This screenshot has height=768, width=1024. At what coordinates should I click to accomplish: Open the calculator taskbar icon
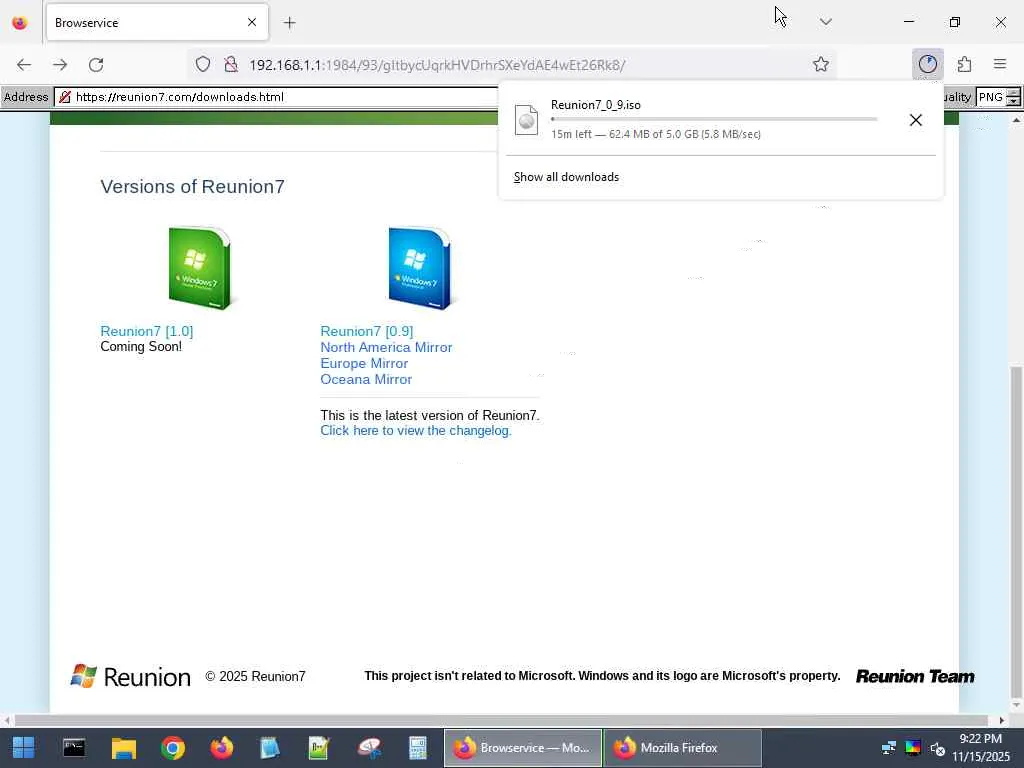click(x=418, y=748)
